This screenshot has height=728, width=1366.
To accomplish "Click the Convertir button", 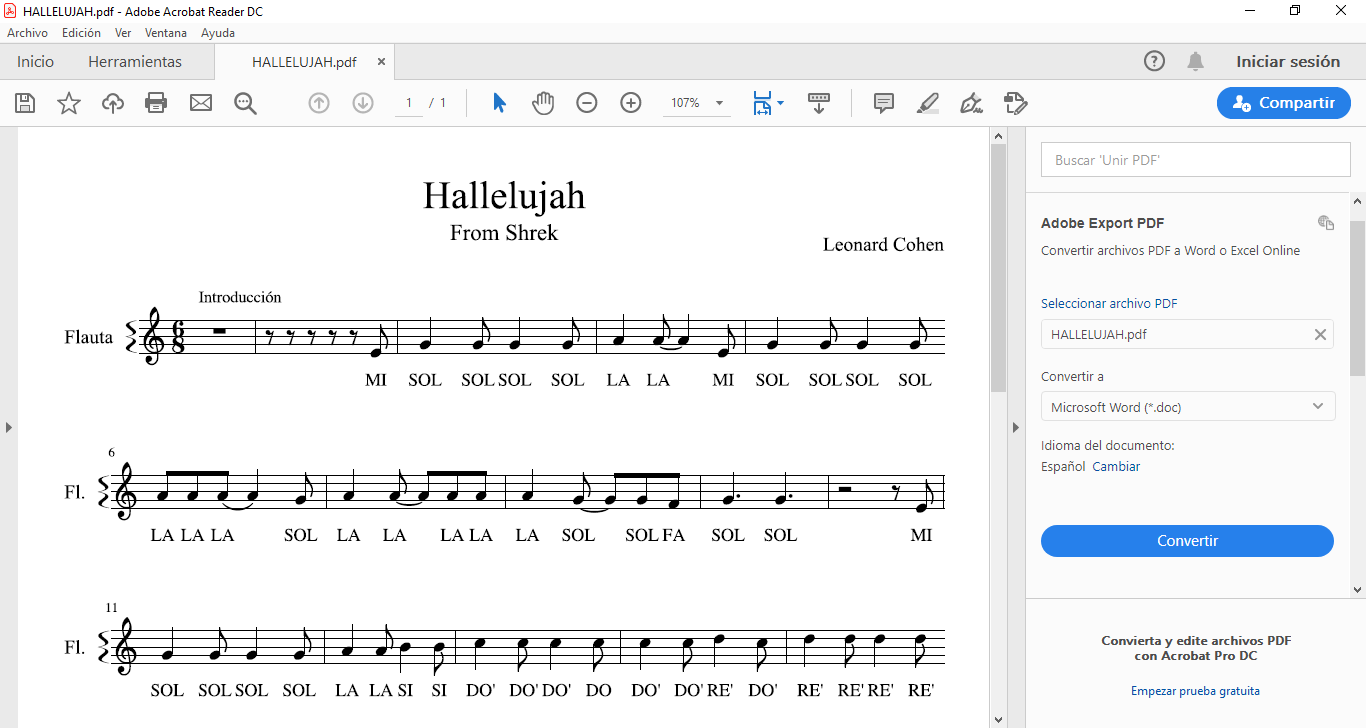I will 1187,541.
